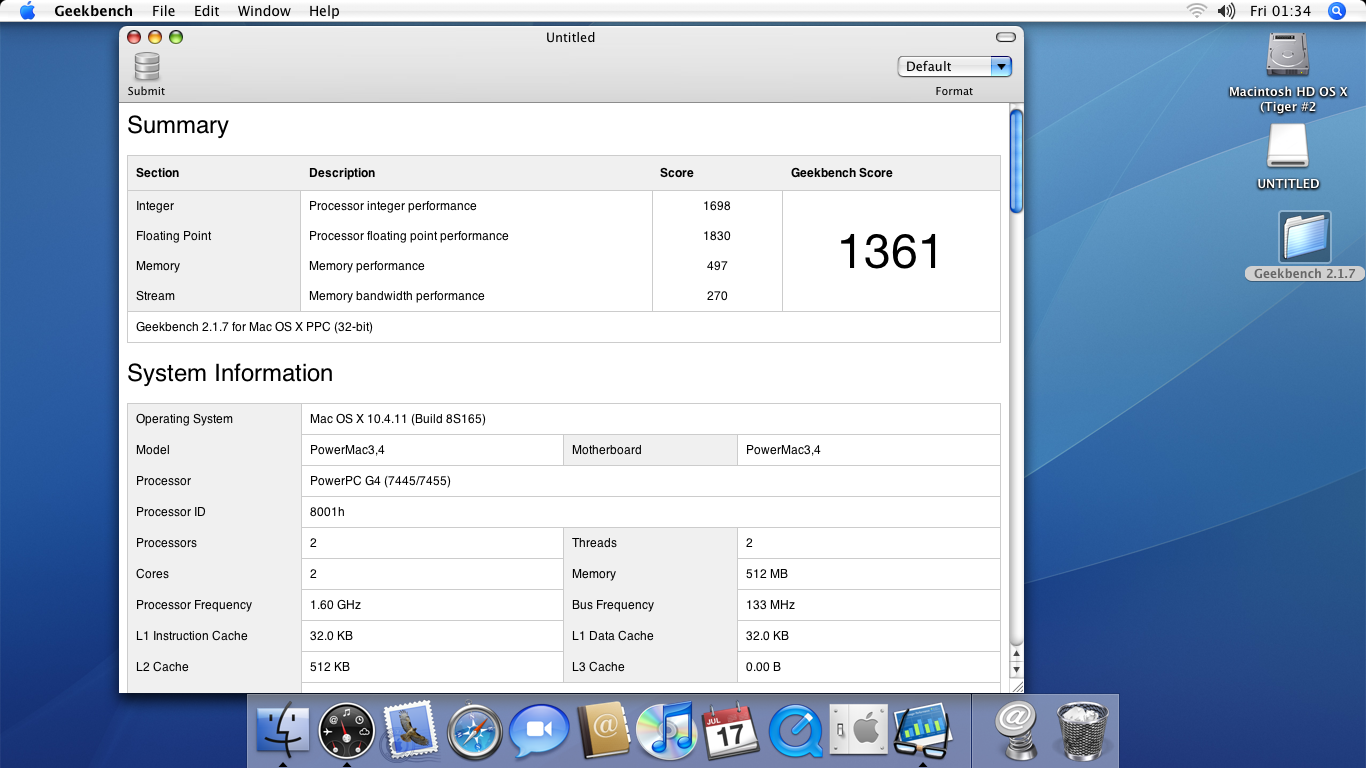
Task: Open System Preferences in the Dock
Action: 858,731
